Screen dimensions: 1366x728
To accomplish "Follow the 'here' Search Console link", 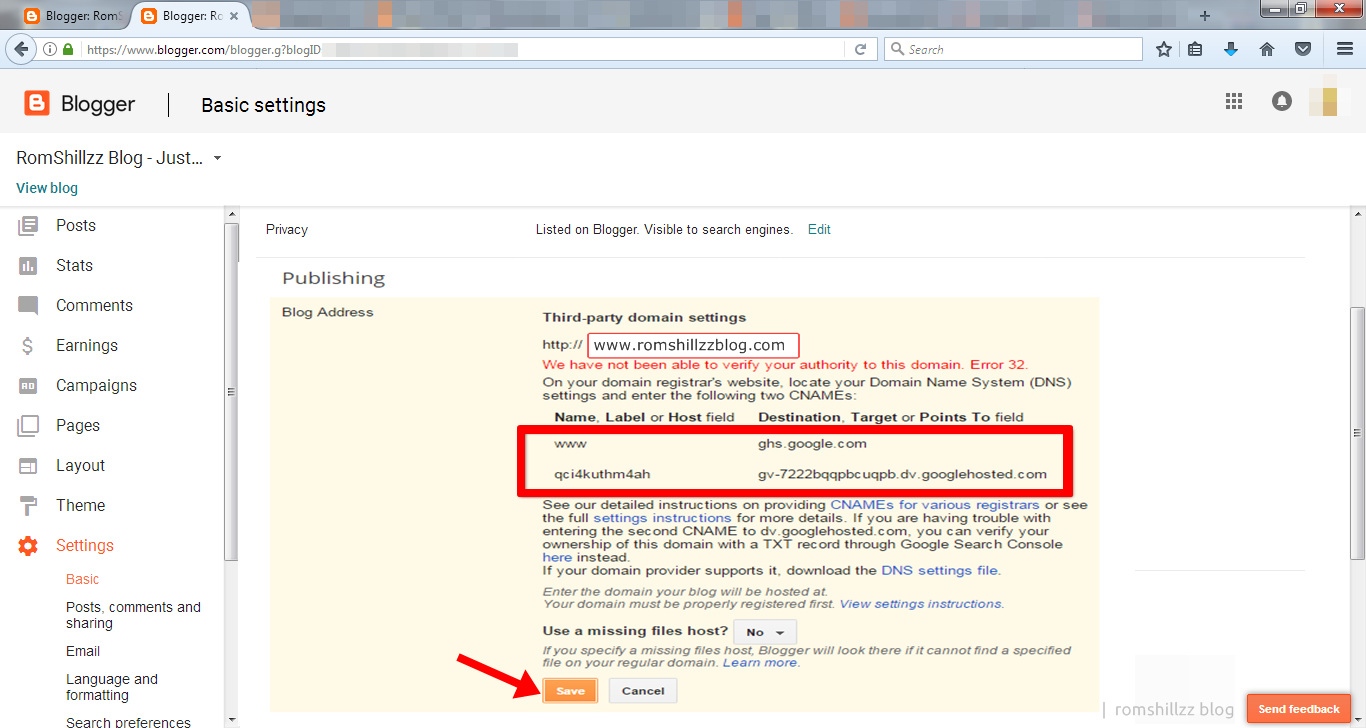I will coord(557,557).
